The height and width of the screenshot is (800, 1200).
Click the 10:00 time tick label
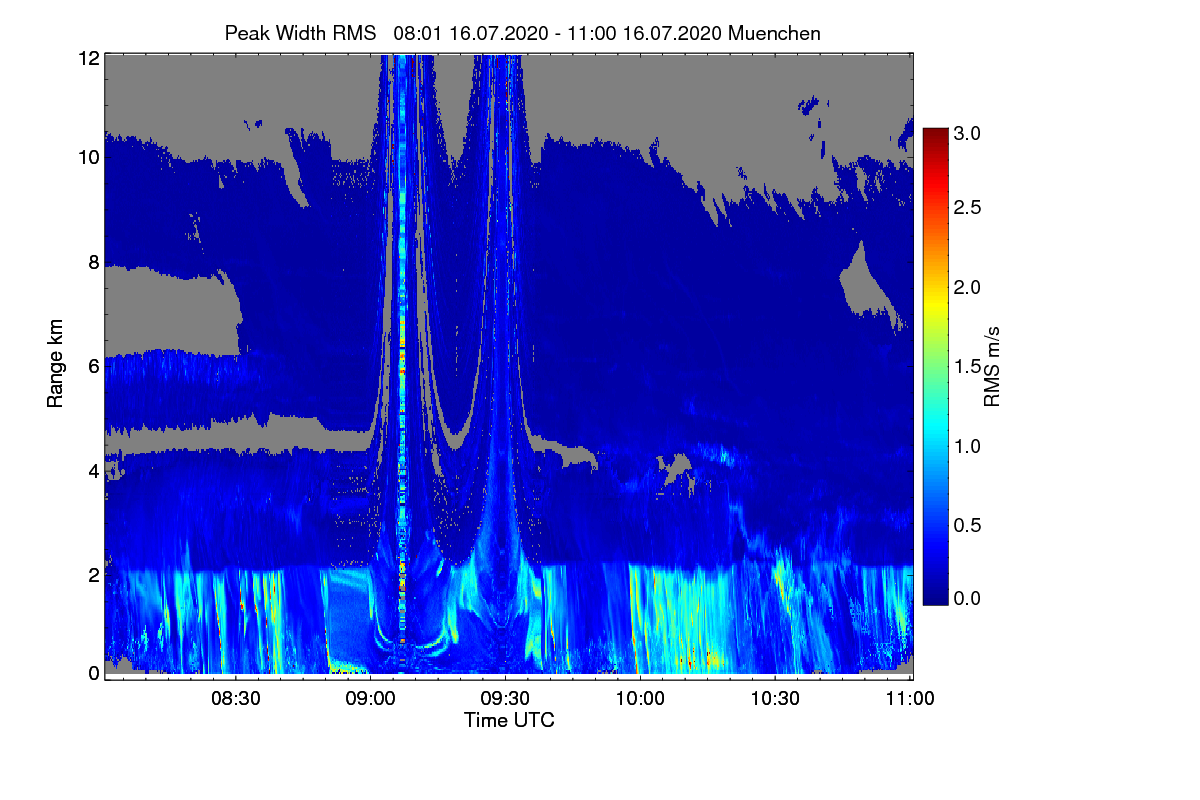point(640,697)
